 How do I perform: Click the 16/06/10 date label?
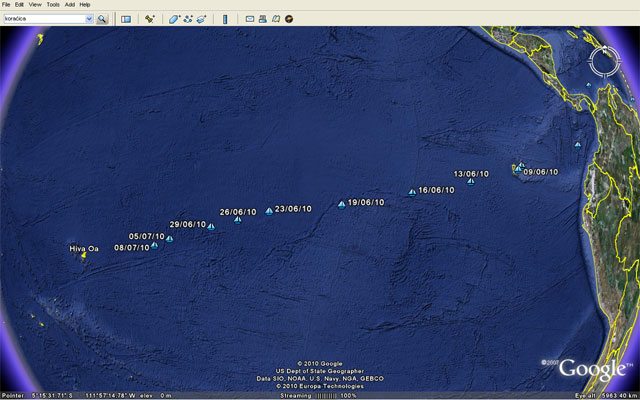coord(436,190)
